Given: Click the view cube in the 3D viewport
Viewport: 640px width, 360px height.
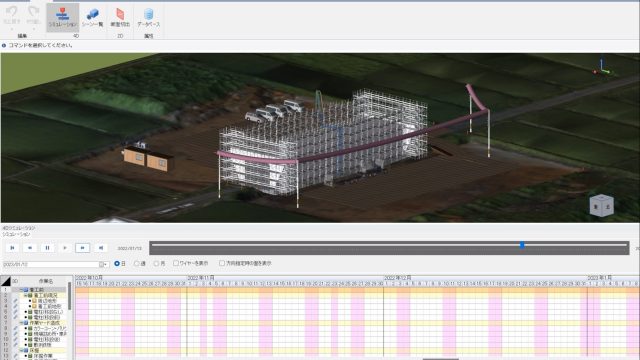Looking at the screenshot, I should [x=602, y=205].
